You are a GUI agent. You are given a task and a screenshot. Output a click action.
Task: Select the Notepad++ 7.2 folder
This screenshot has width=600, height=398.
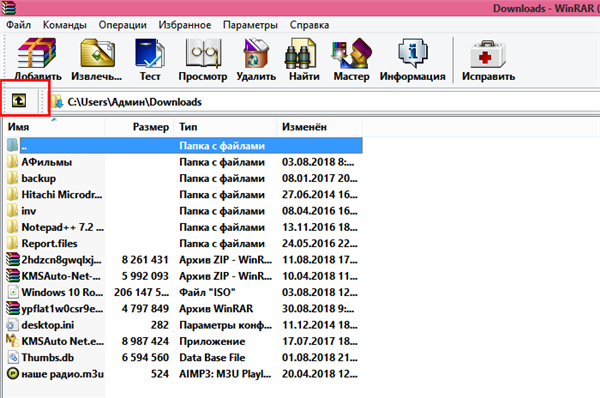point(62,227)
